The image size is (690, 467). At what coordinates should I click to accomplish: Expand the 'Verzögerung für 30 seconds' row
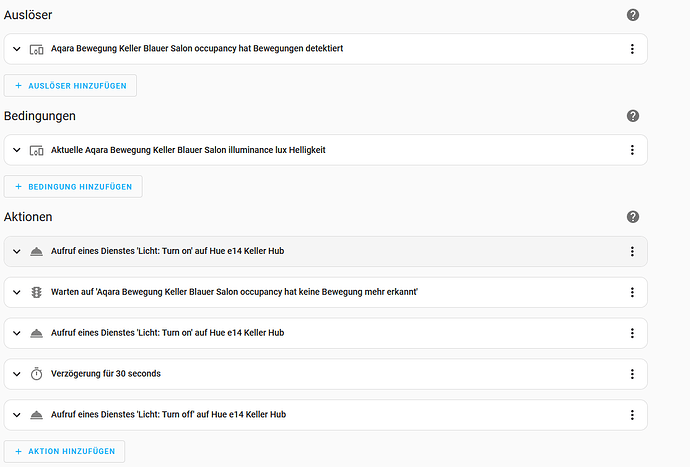17,374
